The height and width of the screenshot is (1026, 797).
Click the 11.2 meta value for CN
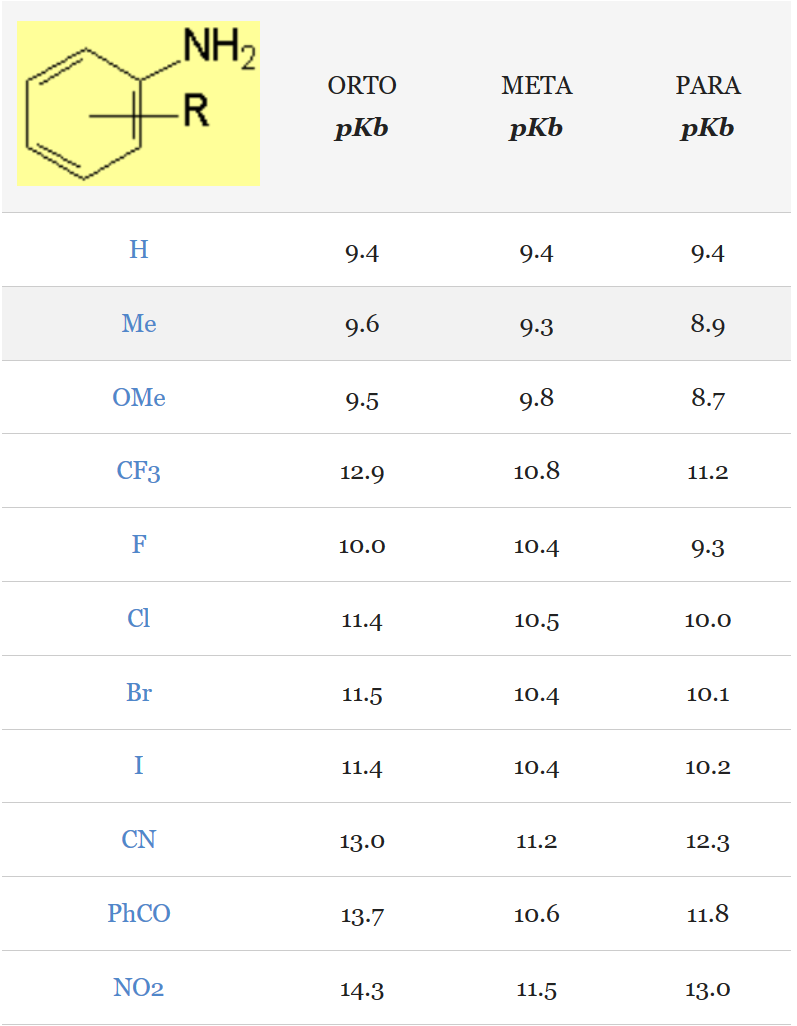click(537, 841)
